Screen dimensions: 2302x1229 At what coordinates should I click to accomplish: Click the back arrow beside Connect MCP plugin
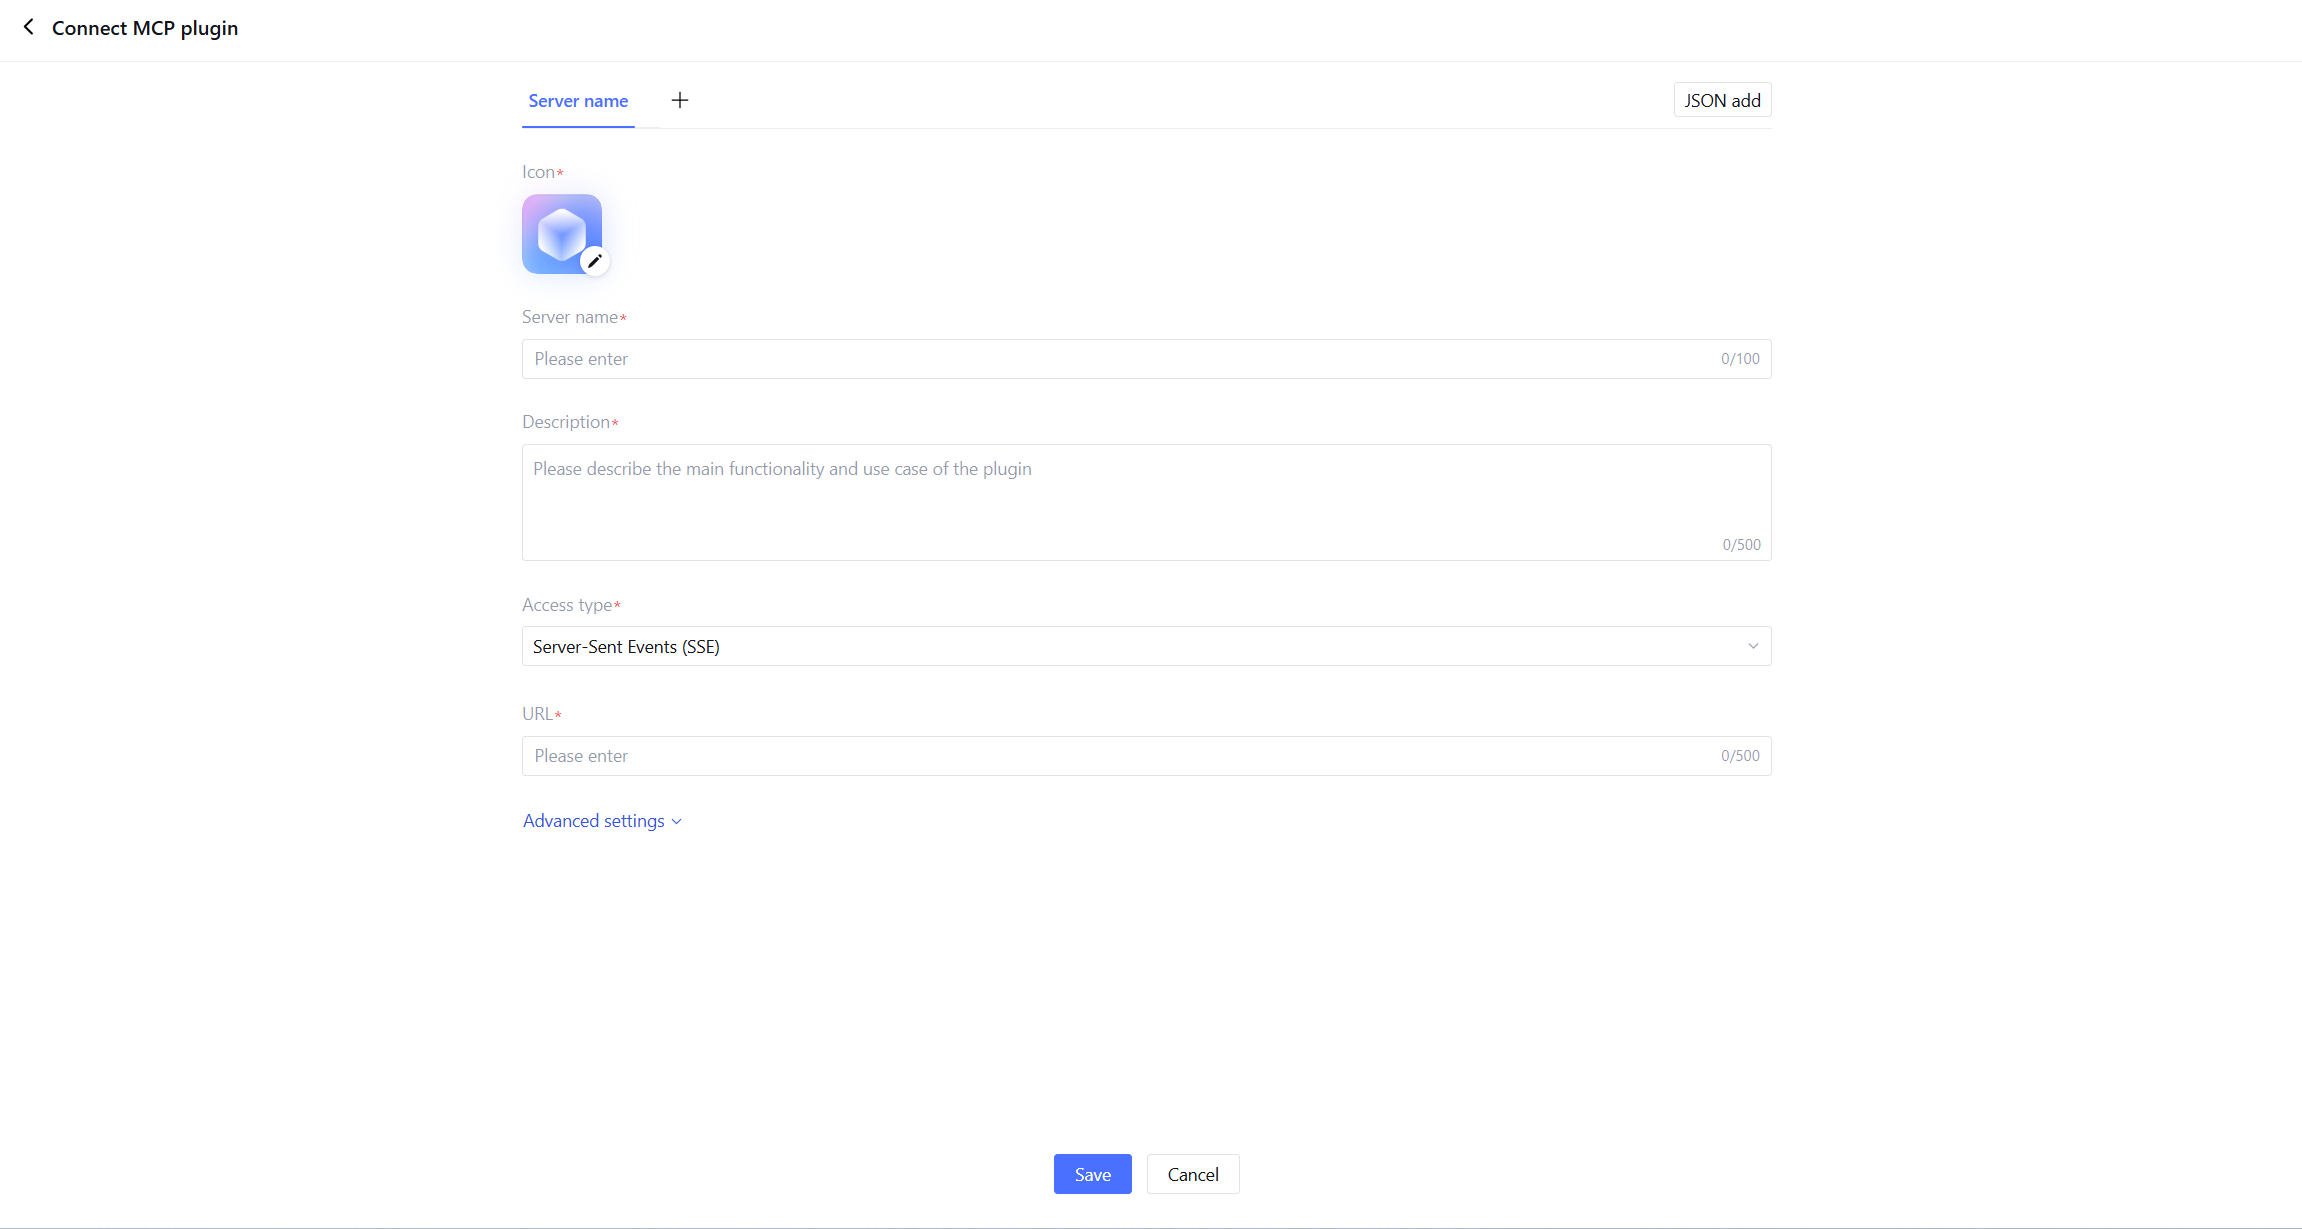[x=29, y=27]
